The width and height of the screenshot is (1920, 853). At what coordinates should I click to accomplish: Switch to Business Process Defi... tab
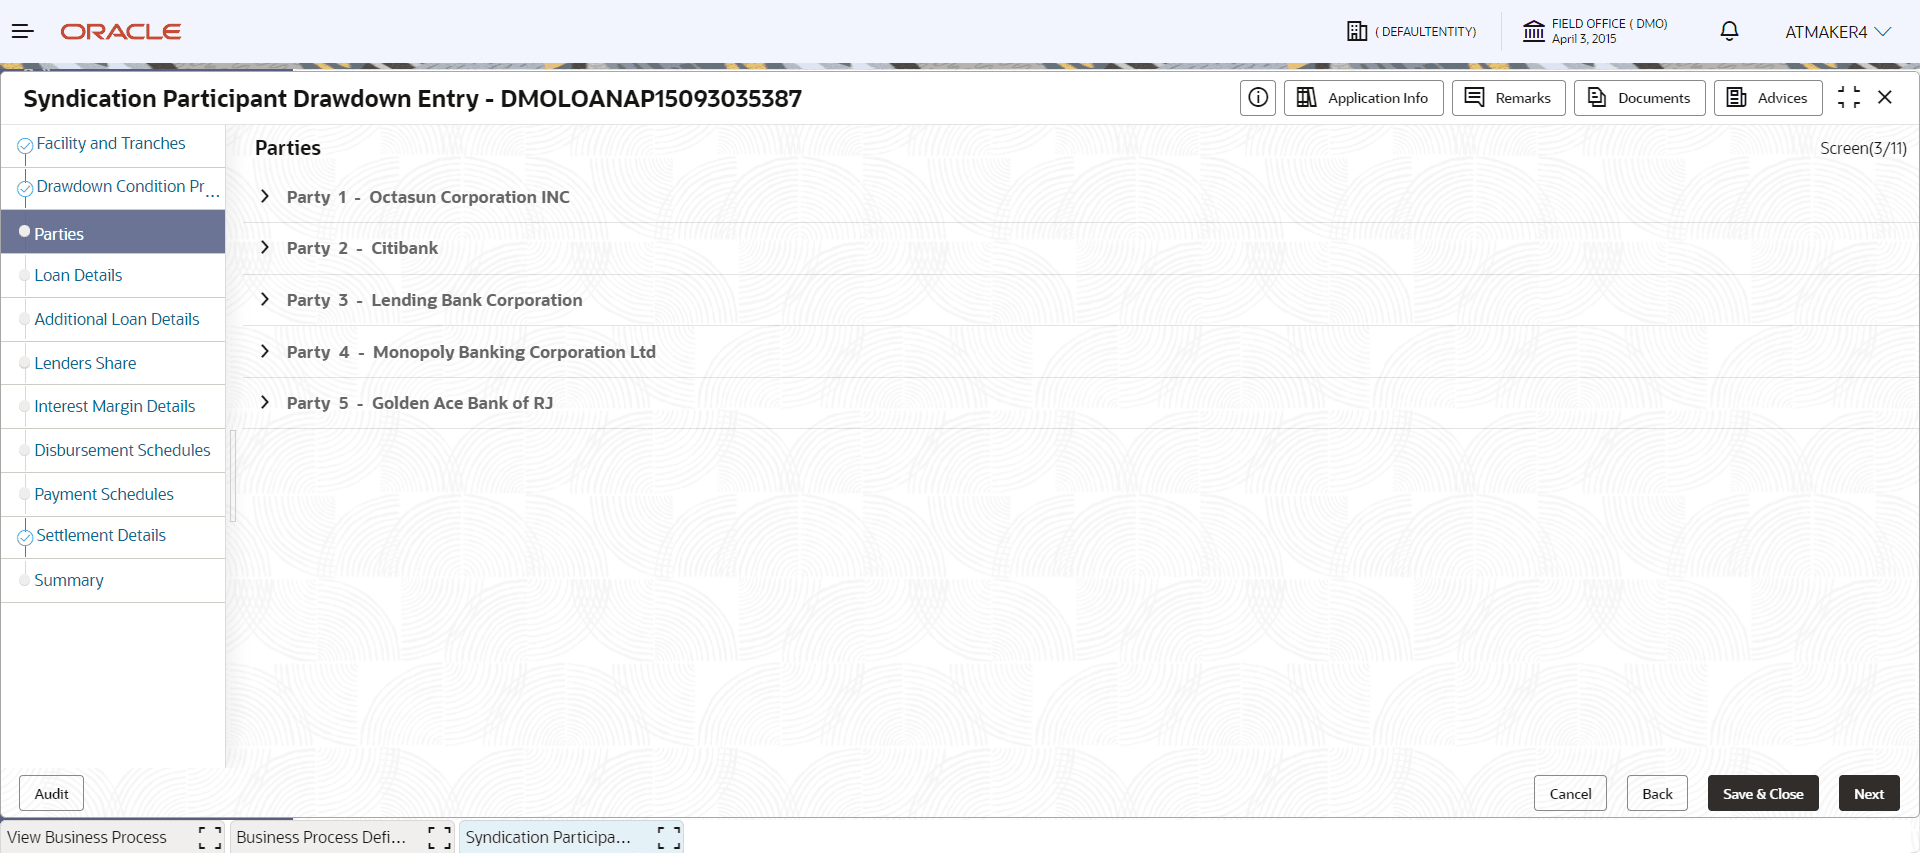[x=321, y=837]
